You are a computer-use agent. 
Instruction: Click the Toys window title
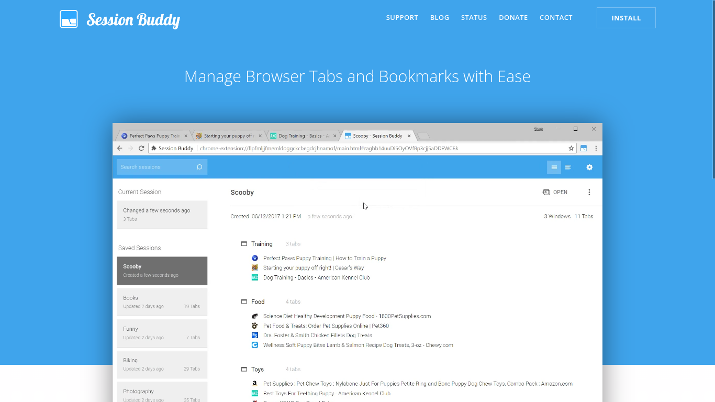click(258, 369)
